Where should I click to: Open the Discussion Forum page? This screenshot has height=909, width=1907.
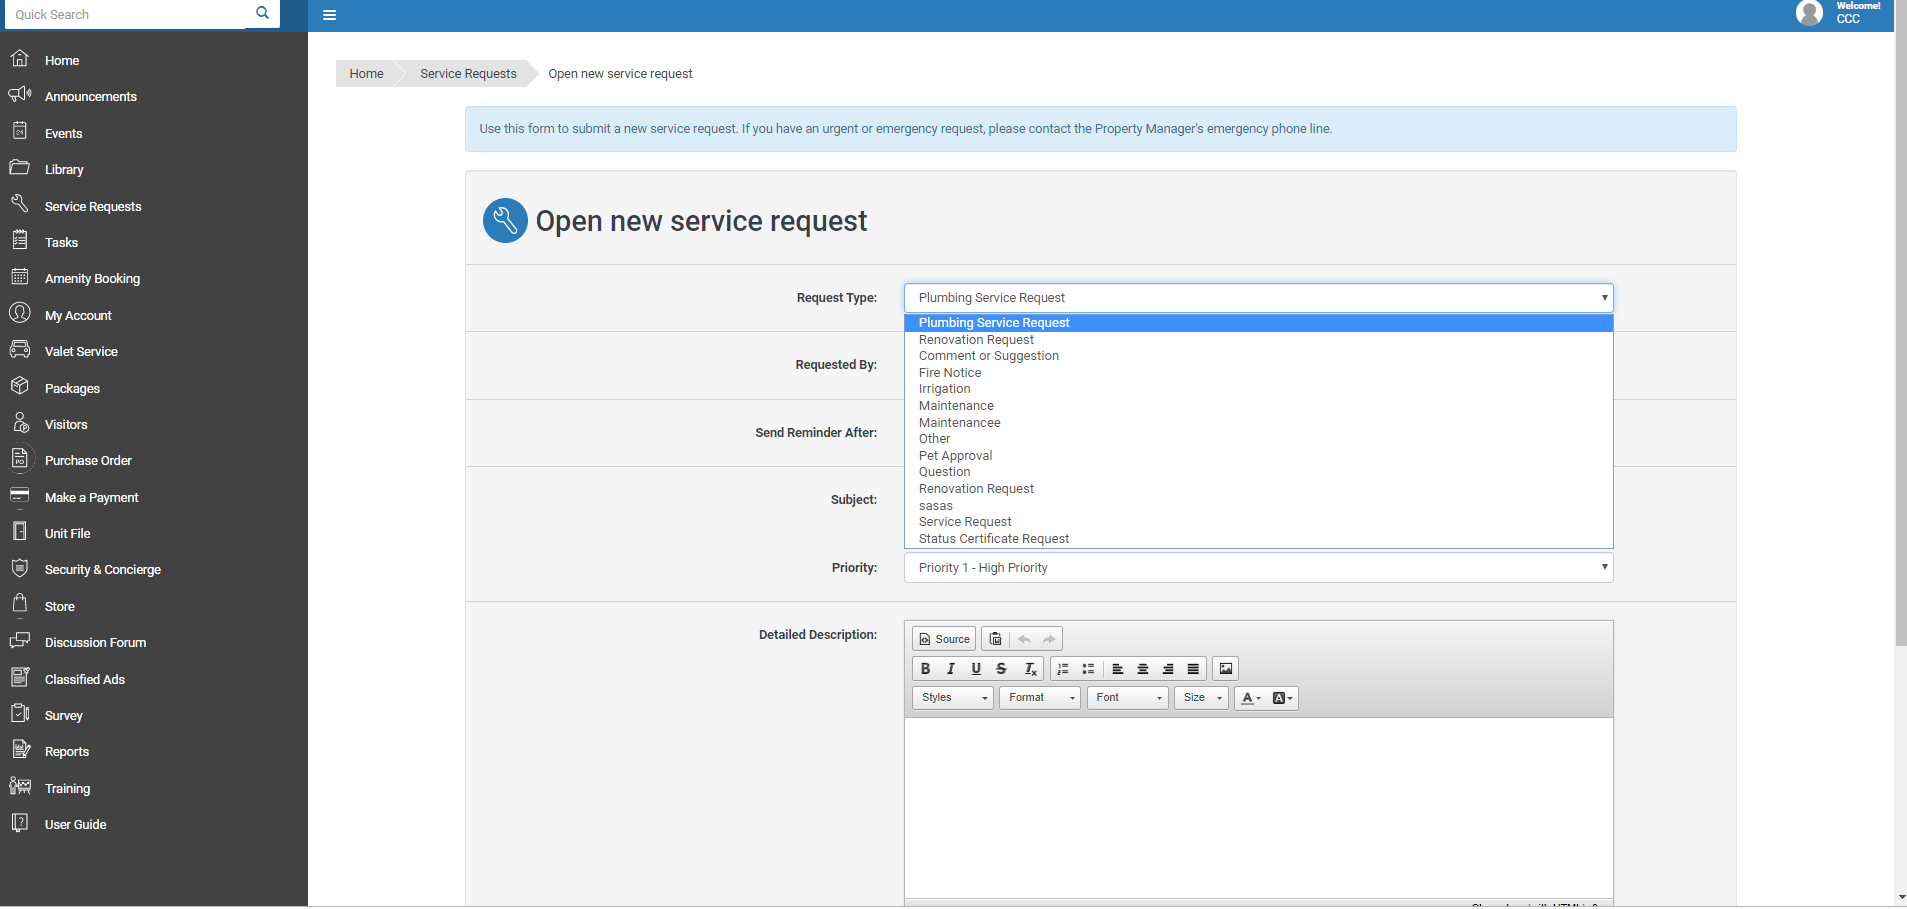(x=95, y=642)
